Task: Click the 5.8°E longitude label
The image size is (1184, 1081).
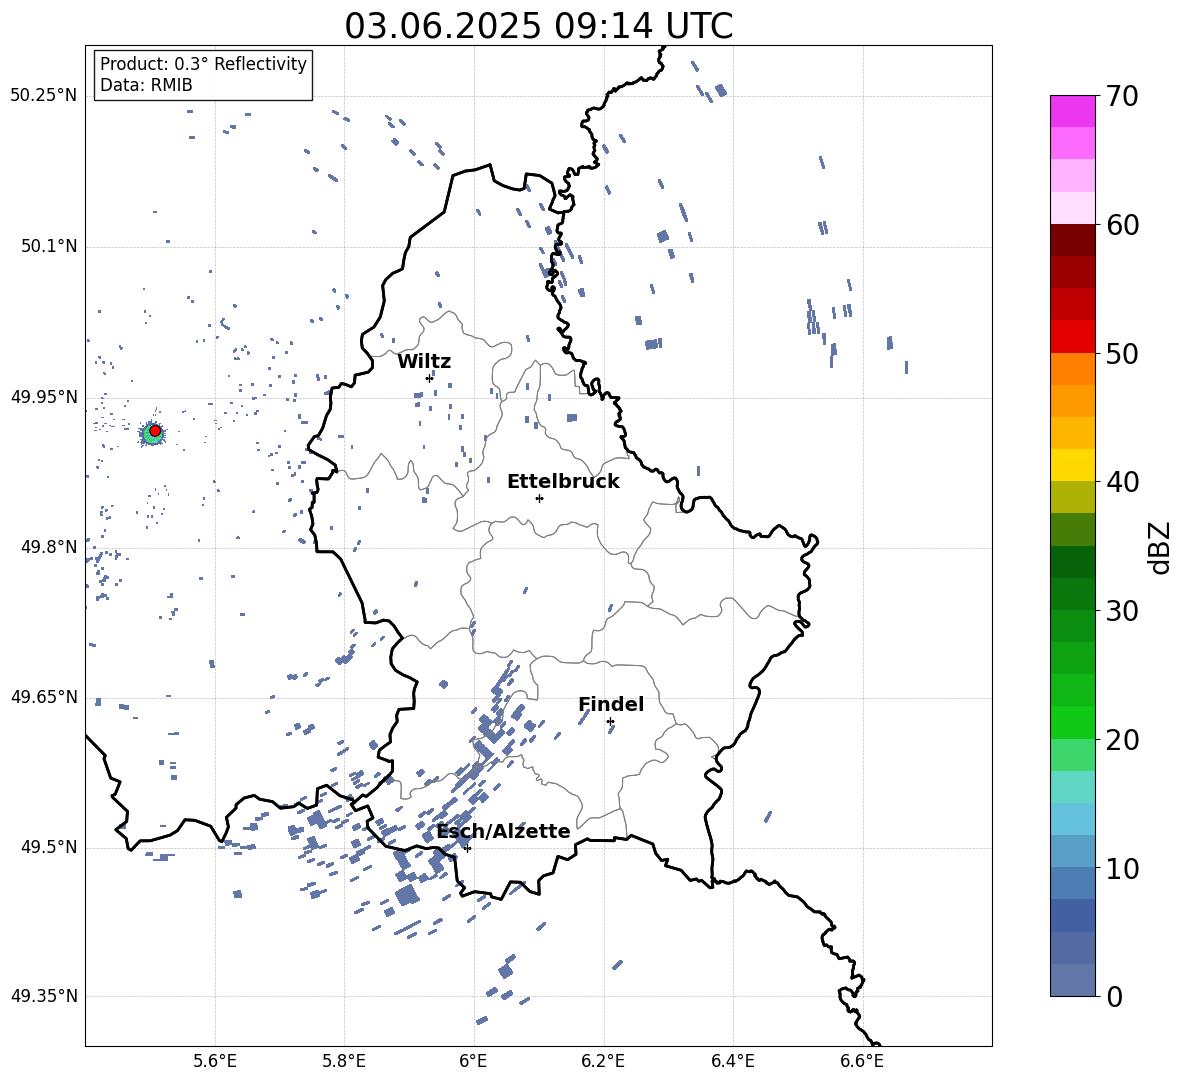Action: coord(344,1061)
